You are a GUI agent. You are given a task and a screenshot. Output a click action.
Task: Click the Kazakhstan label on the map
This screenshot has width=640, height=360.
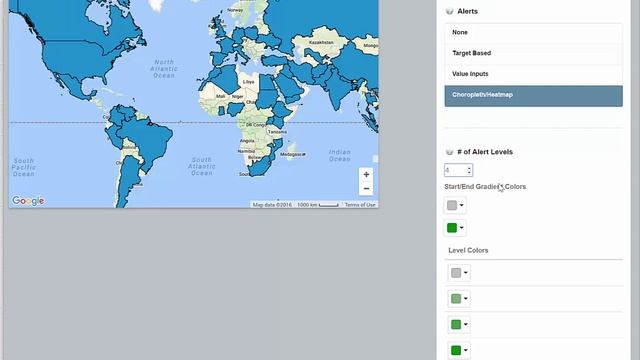pyautogui.click(x=321, y=42)
